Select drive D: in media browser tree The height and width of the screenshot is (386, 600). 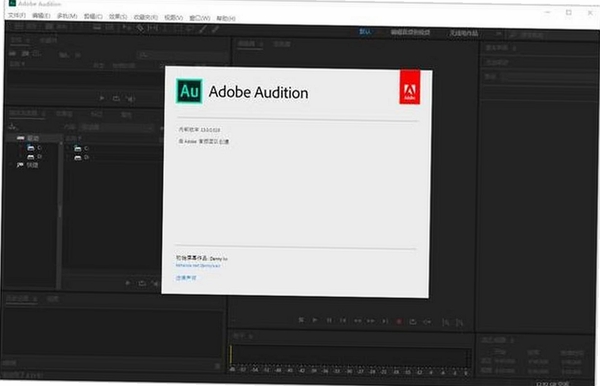click(34, 156)
